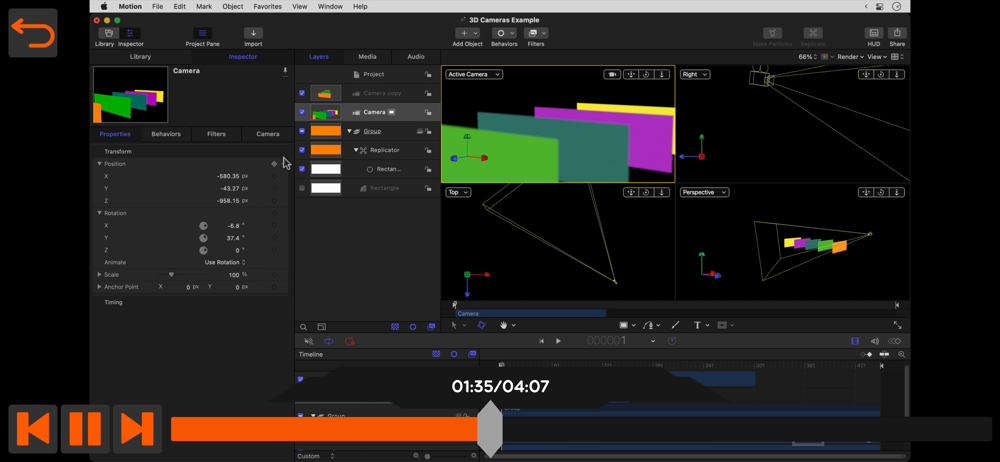This screenshot has width=1000, height=462.
Task: Skip to the previous video
Action: point(33,428)
